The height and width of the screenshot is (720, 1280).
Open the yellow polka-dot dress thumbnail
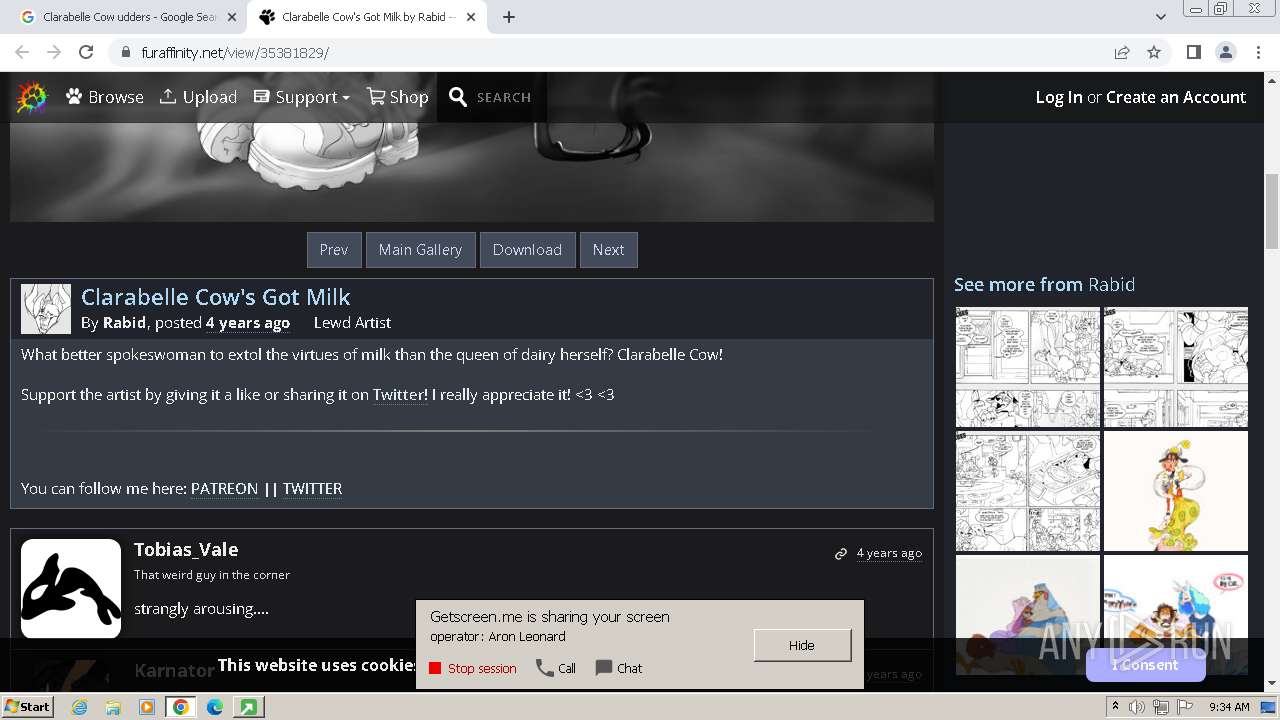coord(1176,491)
